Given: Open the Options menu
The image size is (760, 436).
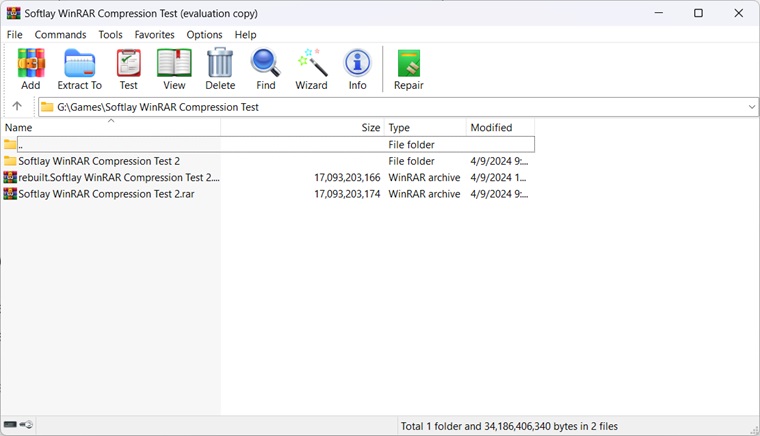Looking at the screenshot, I should tap(204, 35).
